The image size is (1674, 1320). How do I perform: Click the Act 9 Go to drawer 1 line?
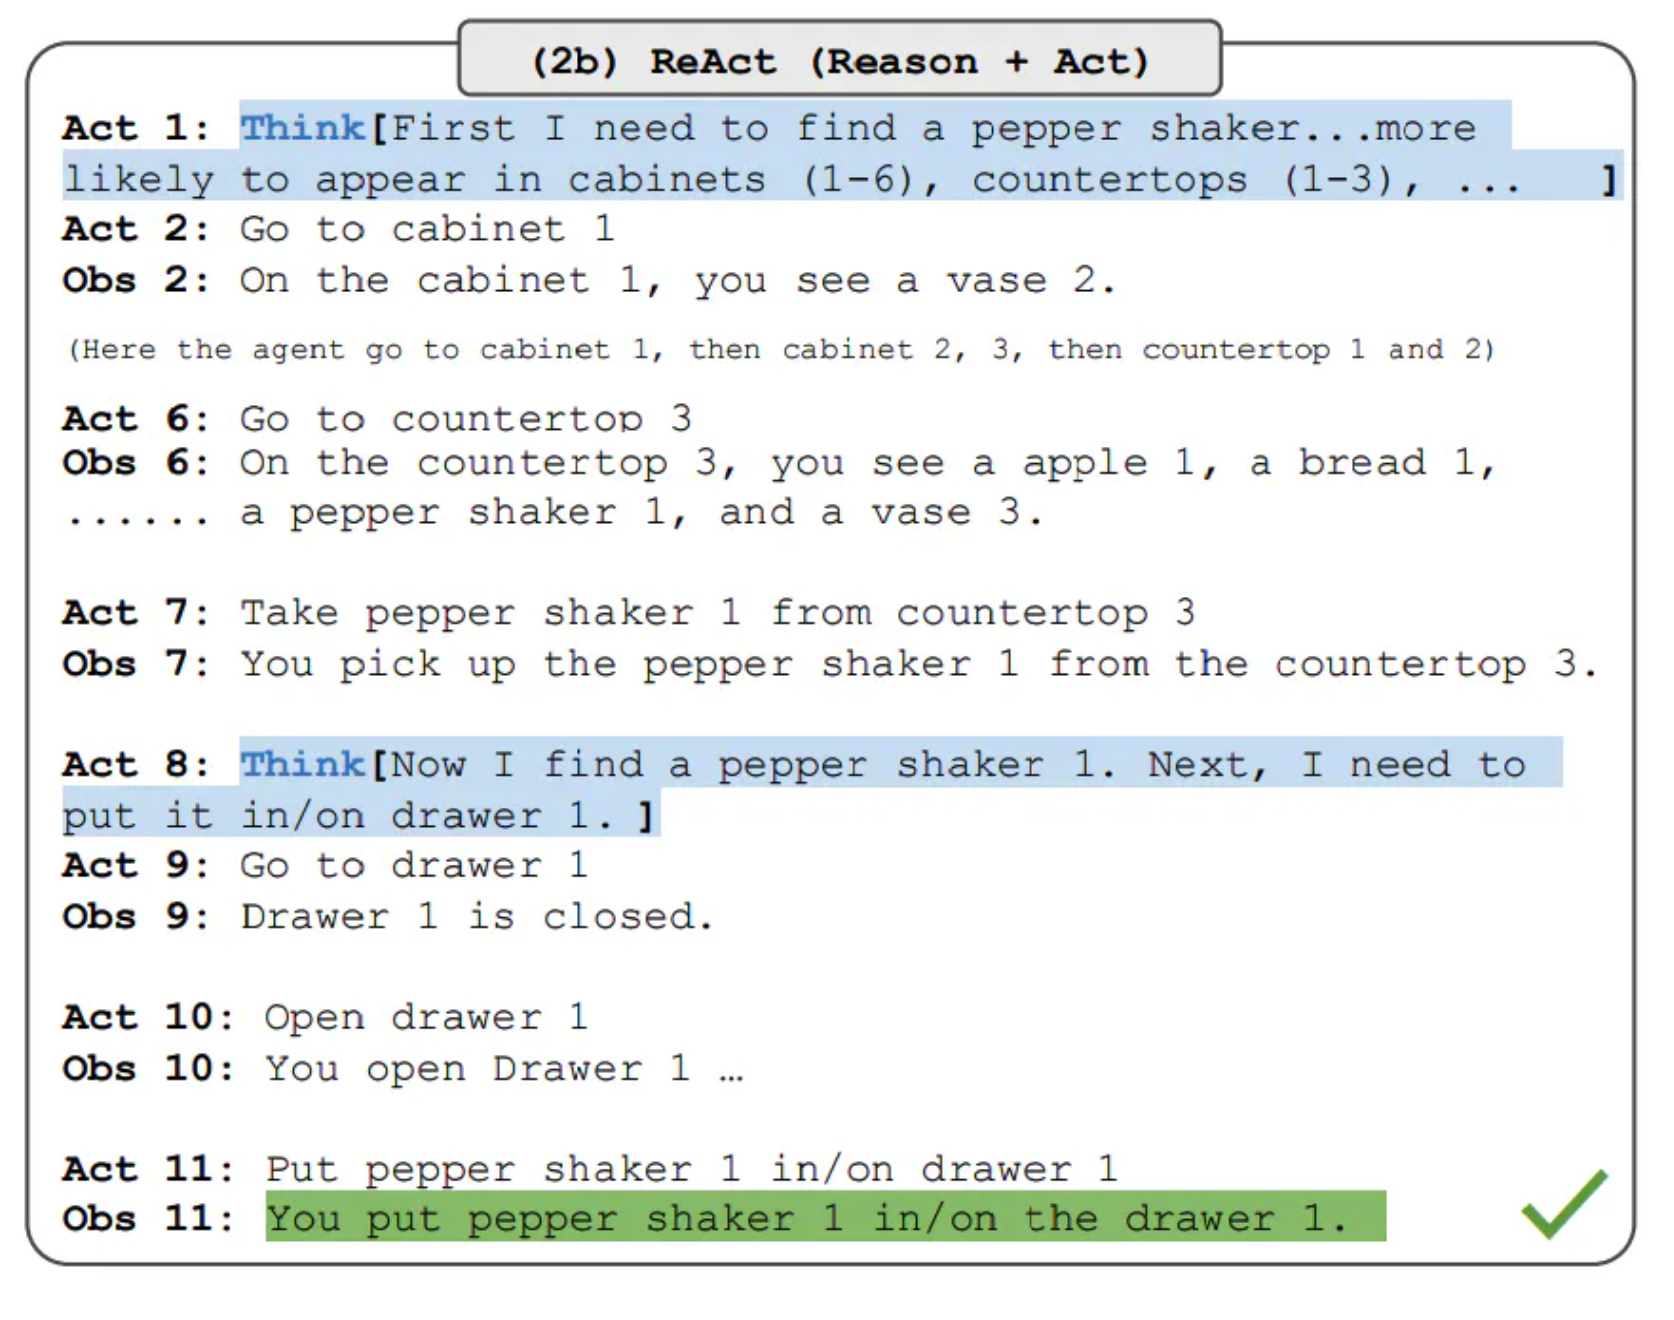325,865
